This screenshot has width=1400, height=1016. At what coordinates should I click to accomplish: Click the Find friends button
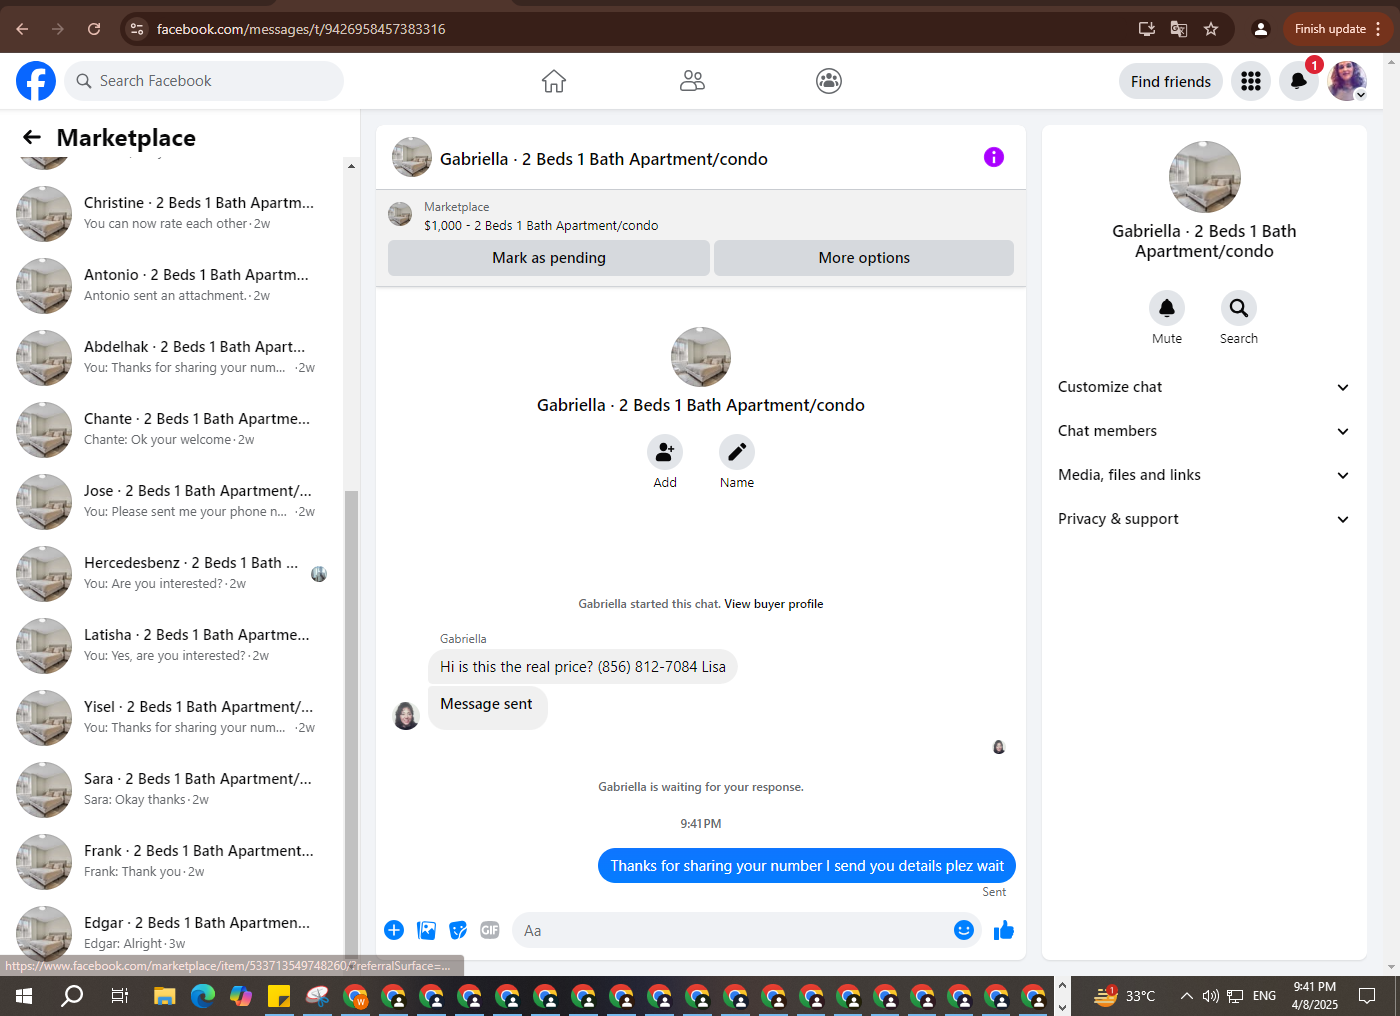pos(1171,81)
